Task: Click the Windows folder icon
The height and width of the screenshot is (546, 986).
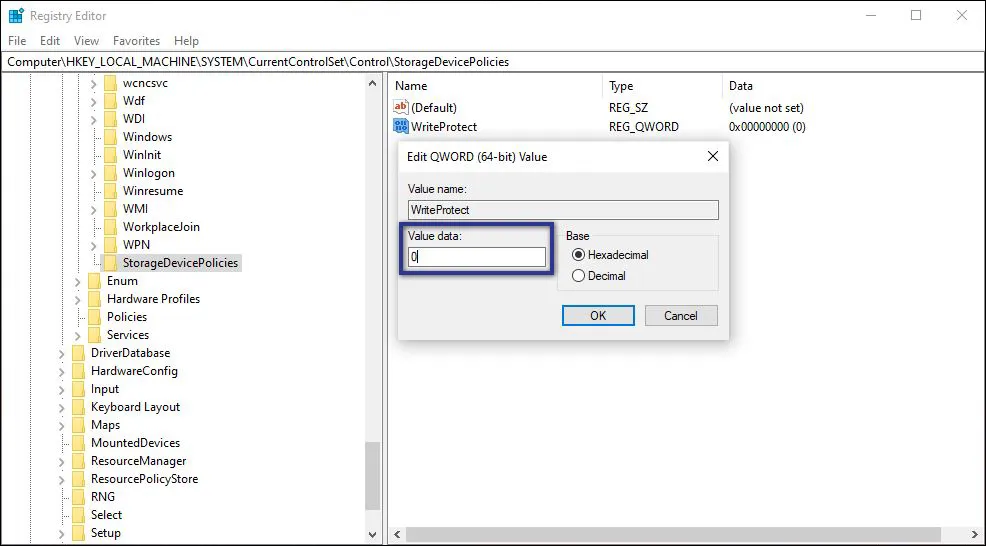Action: point(111,137)
